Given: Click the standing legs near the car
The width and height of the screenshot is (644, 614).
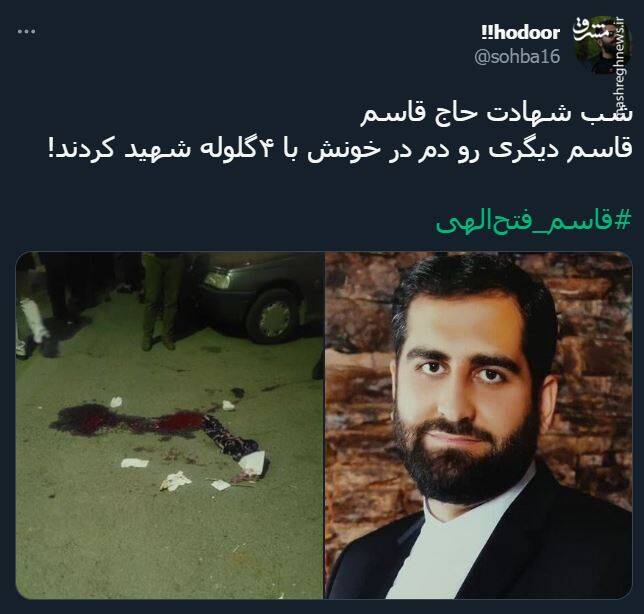Looking at the screenshot, I should [159, 302].
